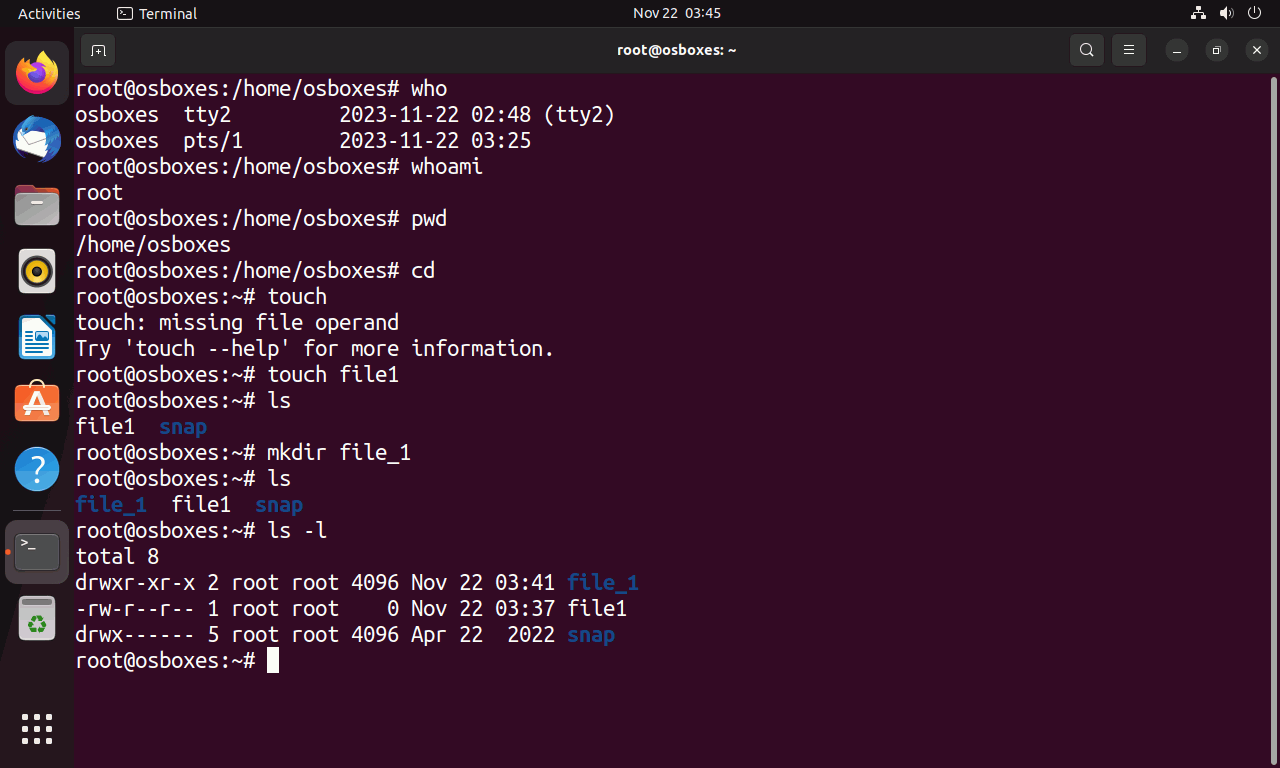Open the Help application
1280x768 pixels.
[x=37, y=469]
